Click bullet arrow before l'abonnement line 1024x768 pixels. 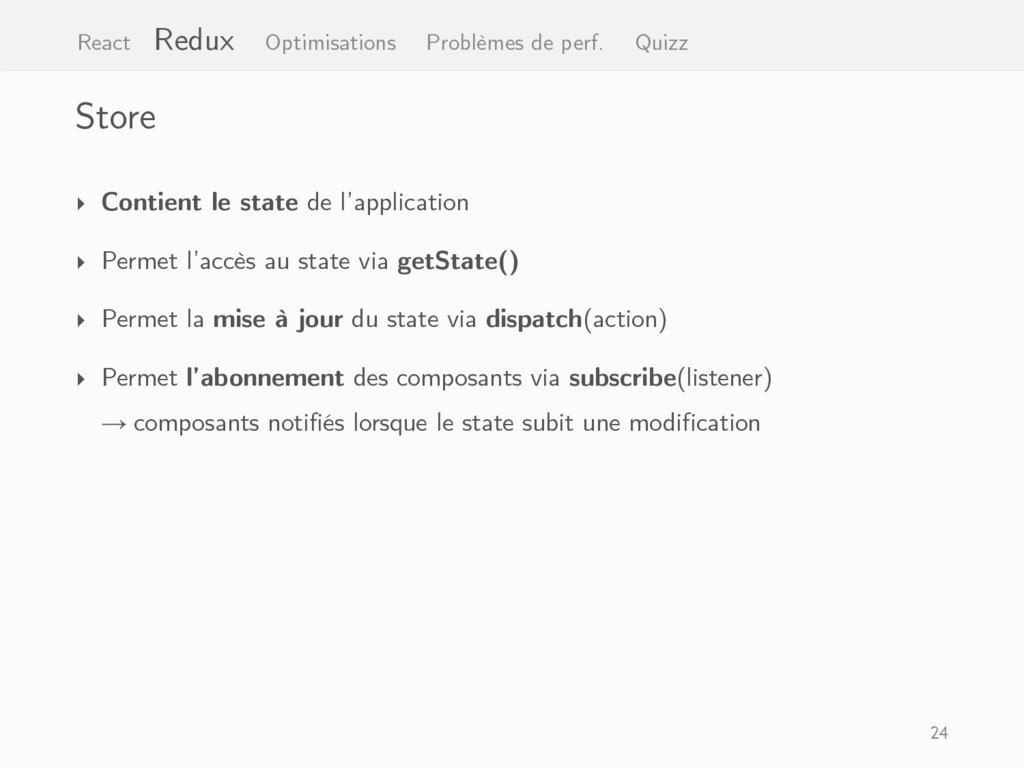[81, 379]
